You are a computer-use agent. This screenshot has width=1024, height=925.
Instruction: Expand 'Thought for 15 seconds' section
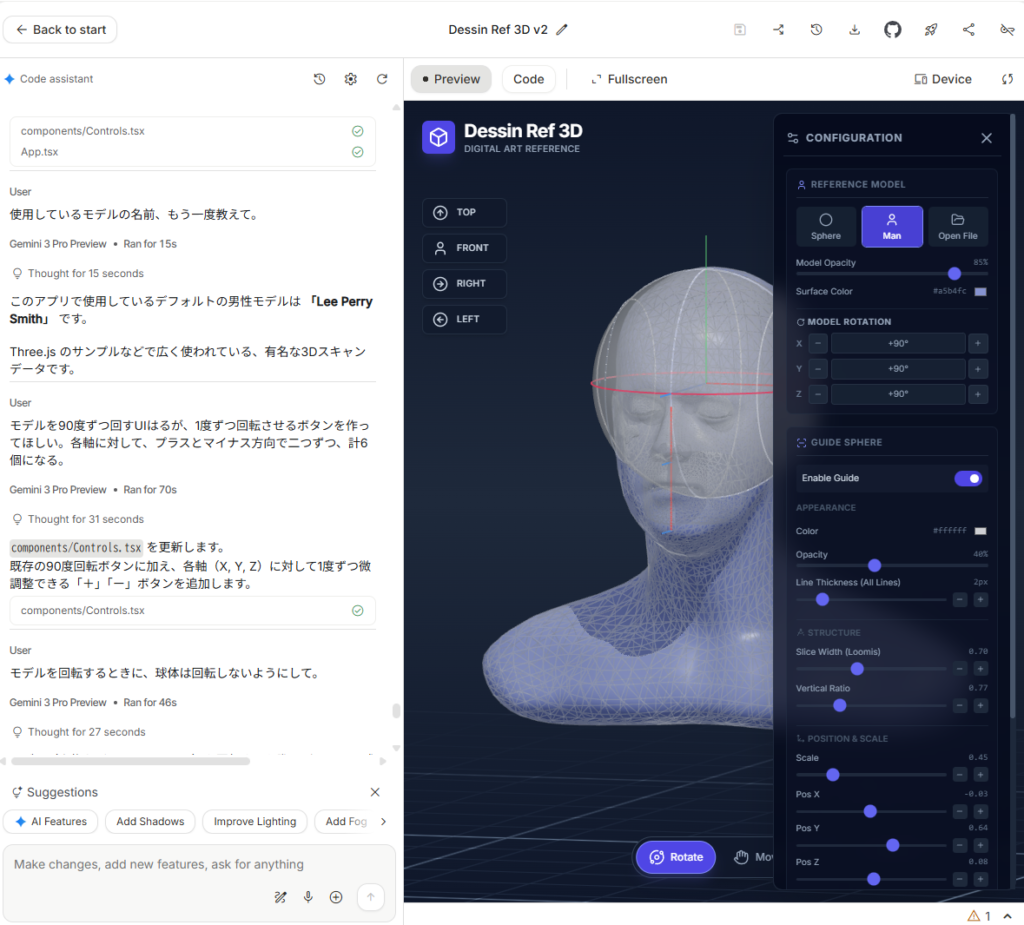pyautogui.click(x=85, y=273)
